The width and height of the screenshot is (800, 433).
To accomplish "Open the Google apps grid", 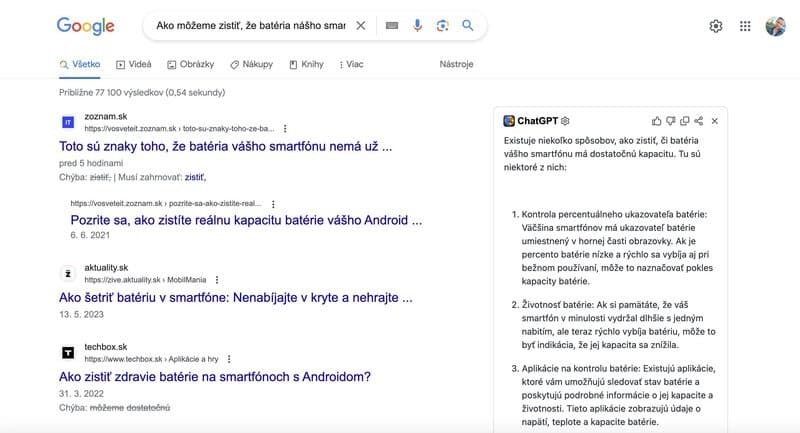I will coord(745,26).
